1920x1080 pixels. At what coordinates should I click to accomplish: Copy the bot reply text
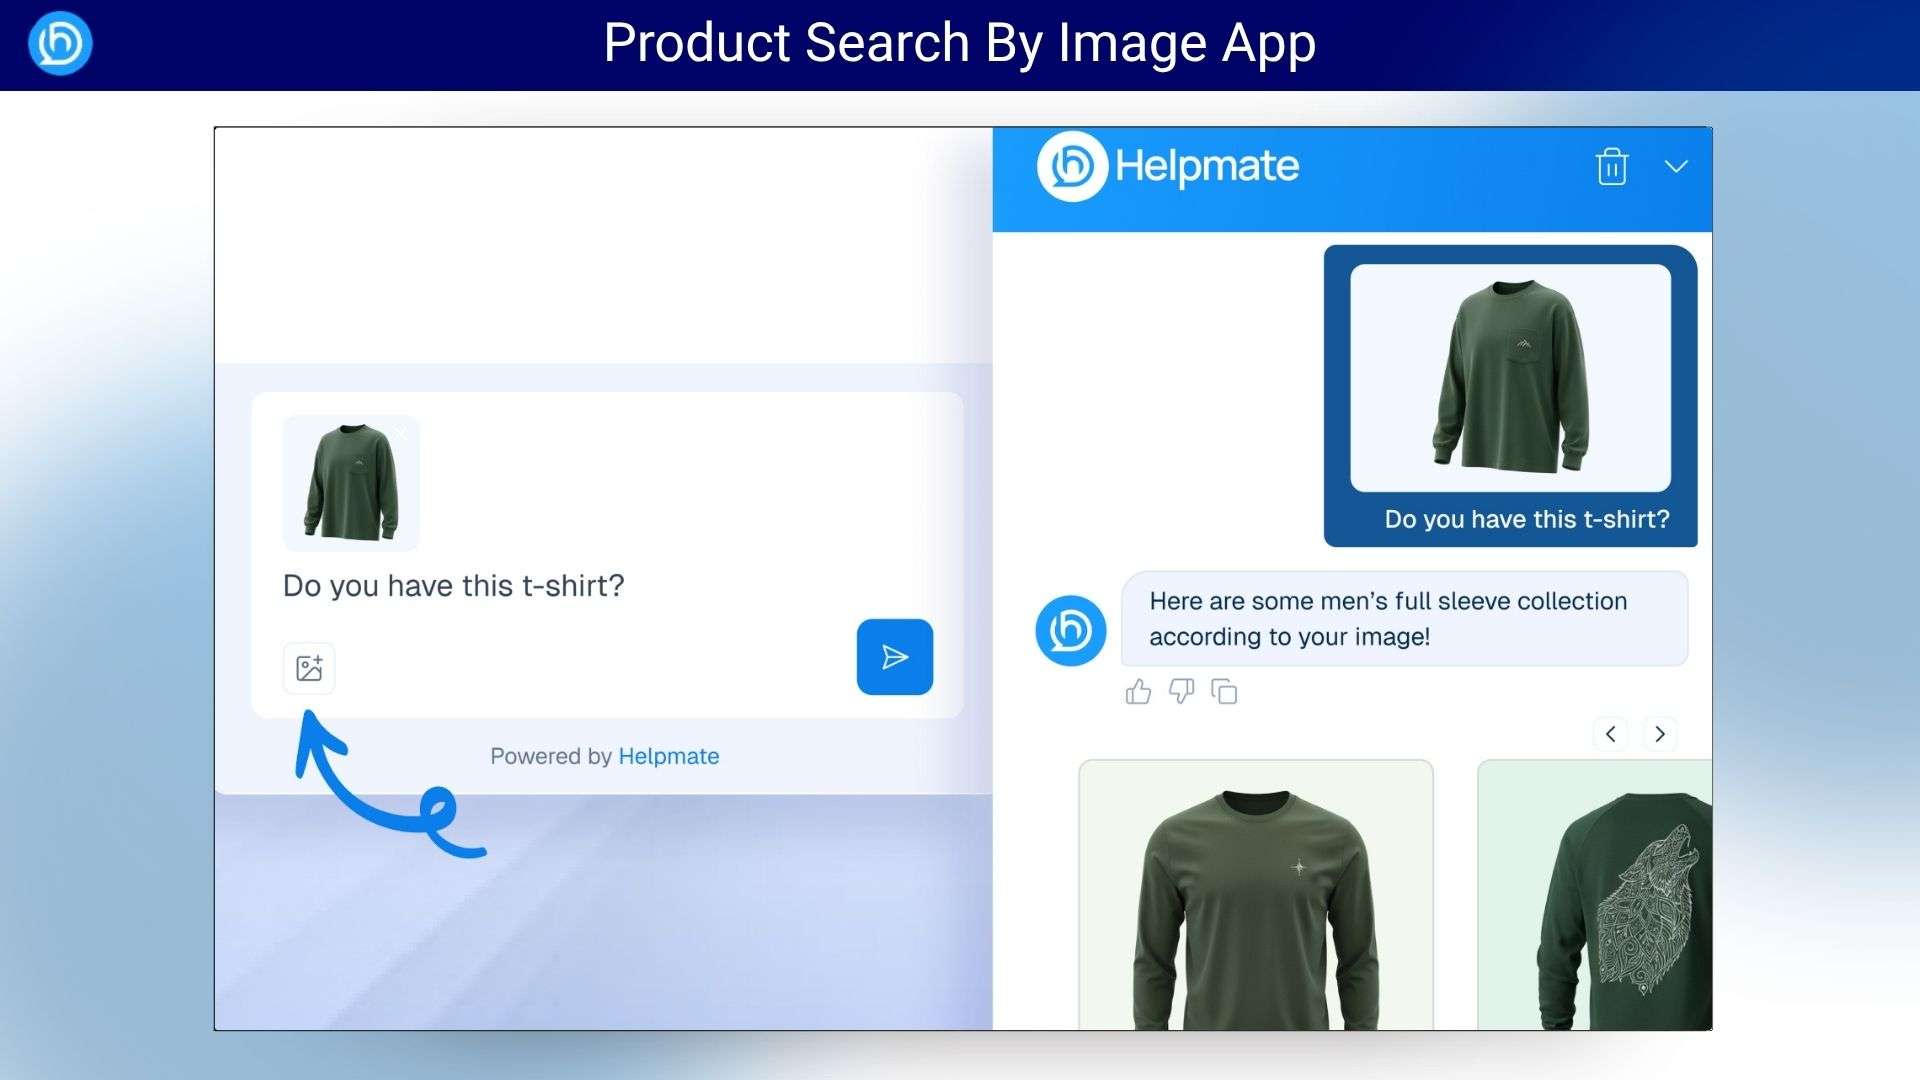(1224, 692)
